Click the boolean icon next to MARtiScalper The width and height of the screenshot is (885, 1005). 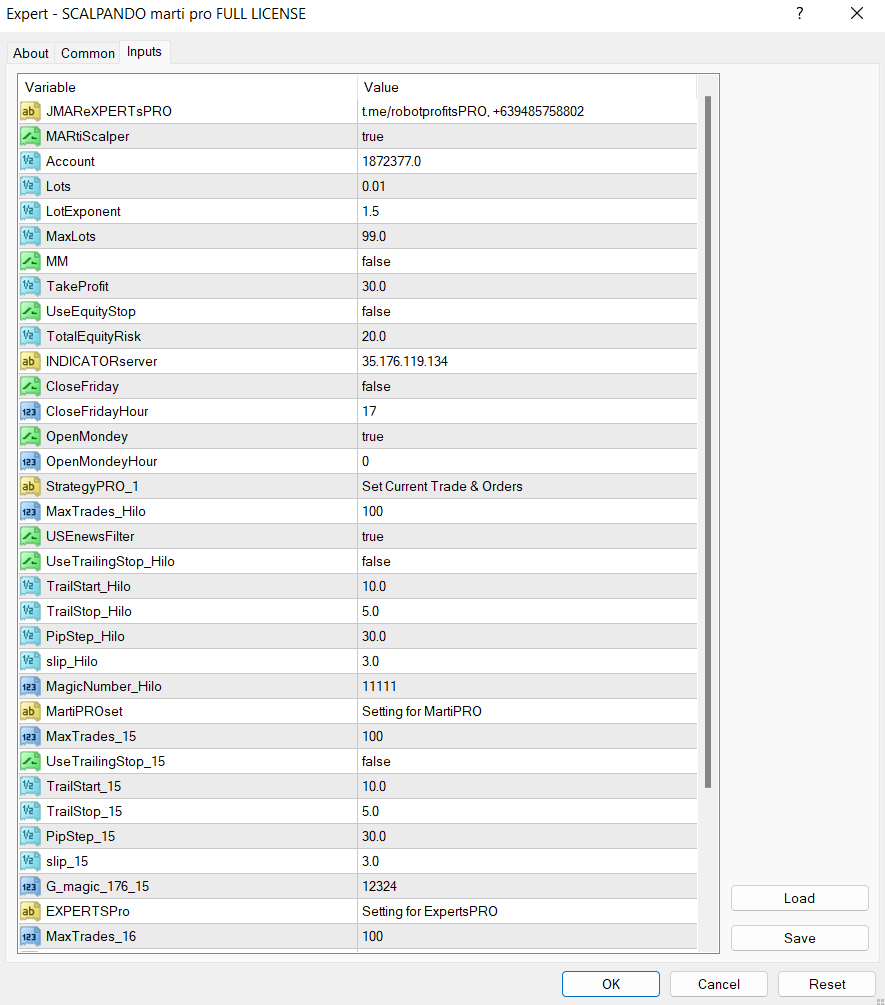(x=30, y=136)
